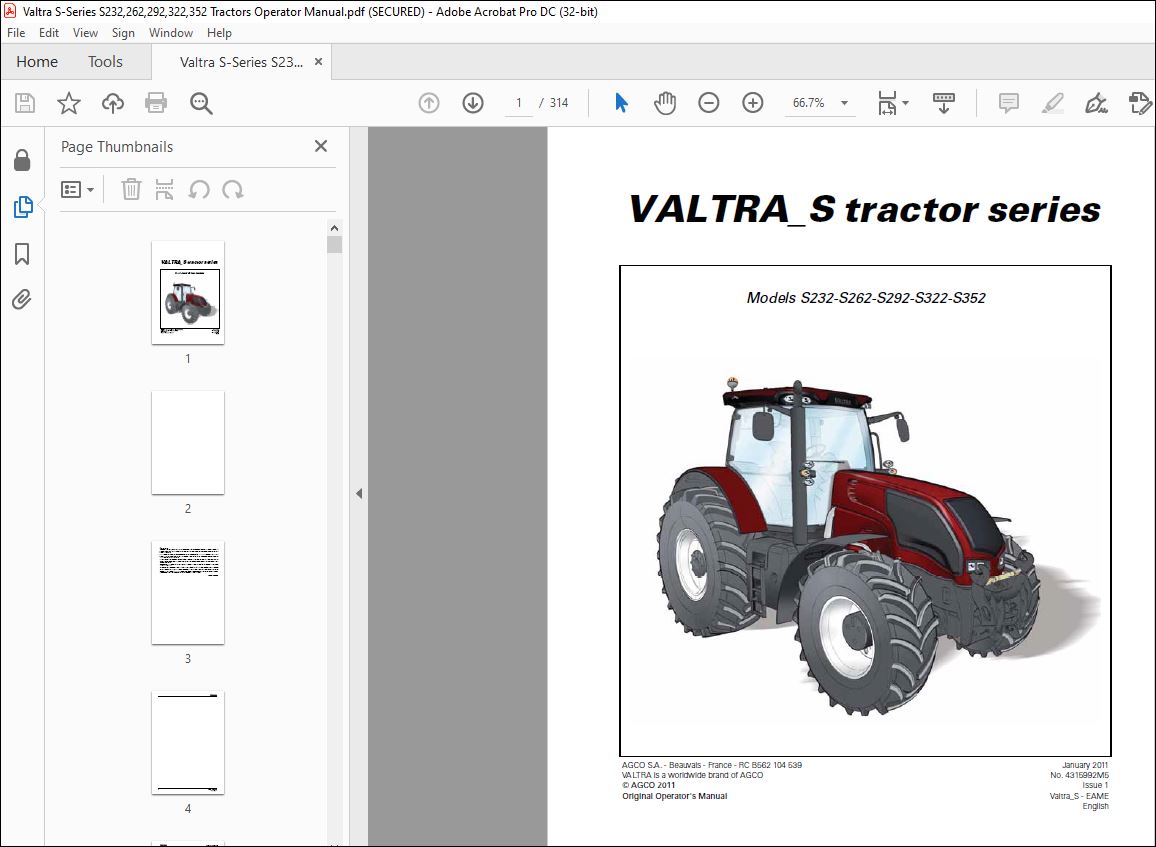
Task: Click the 'January 2011' text
Action: coord(1084,765)
